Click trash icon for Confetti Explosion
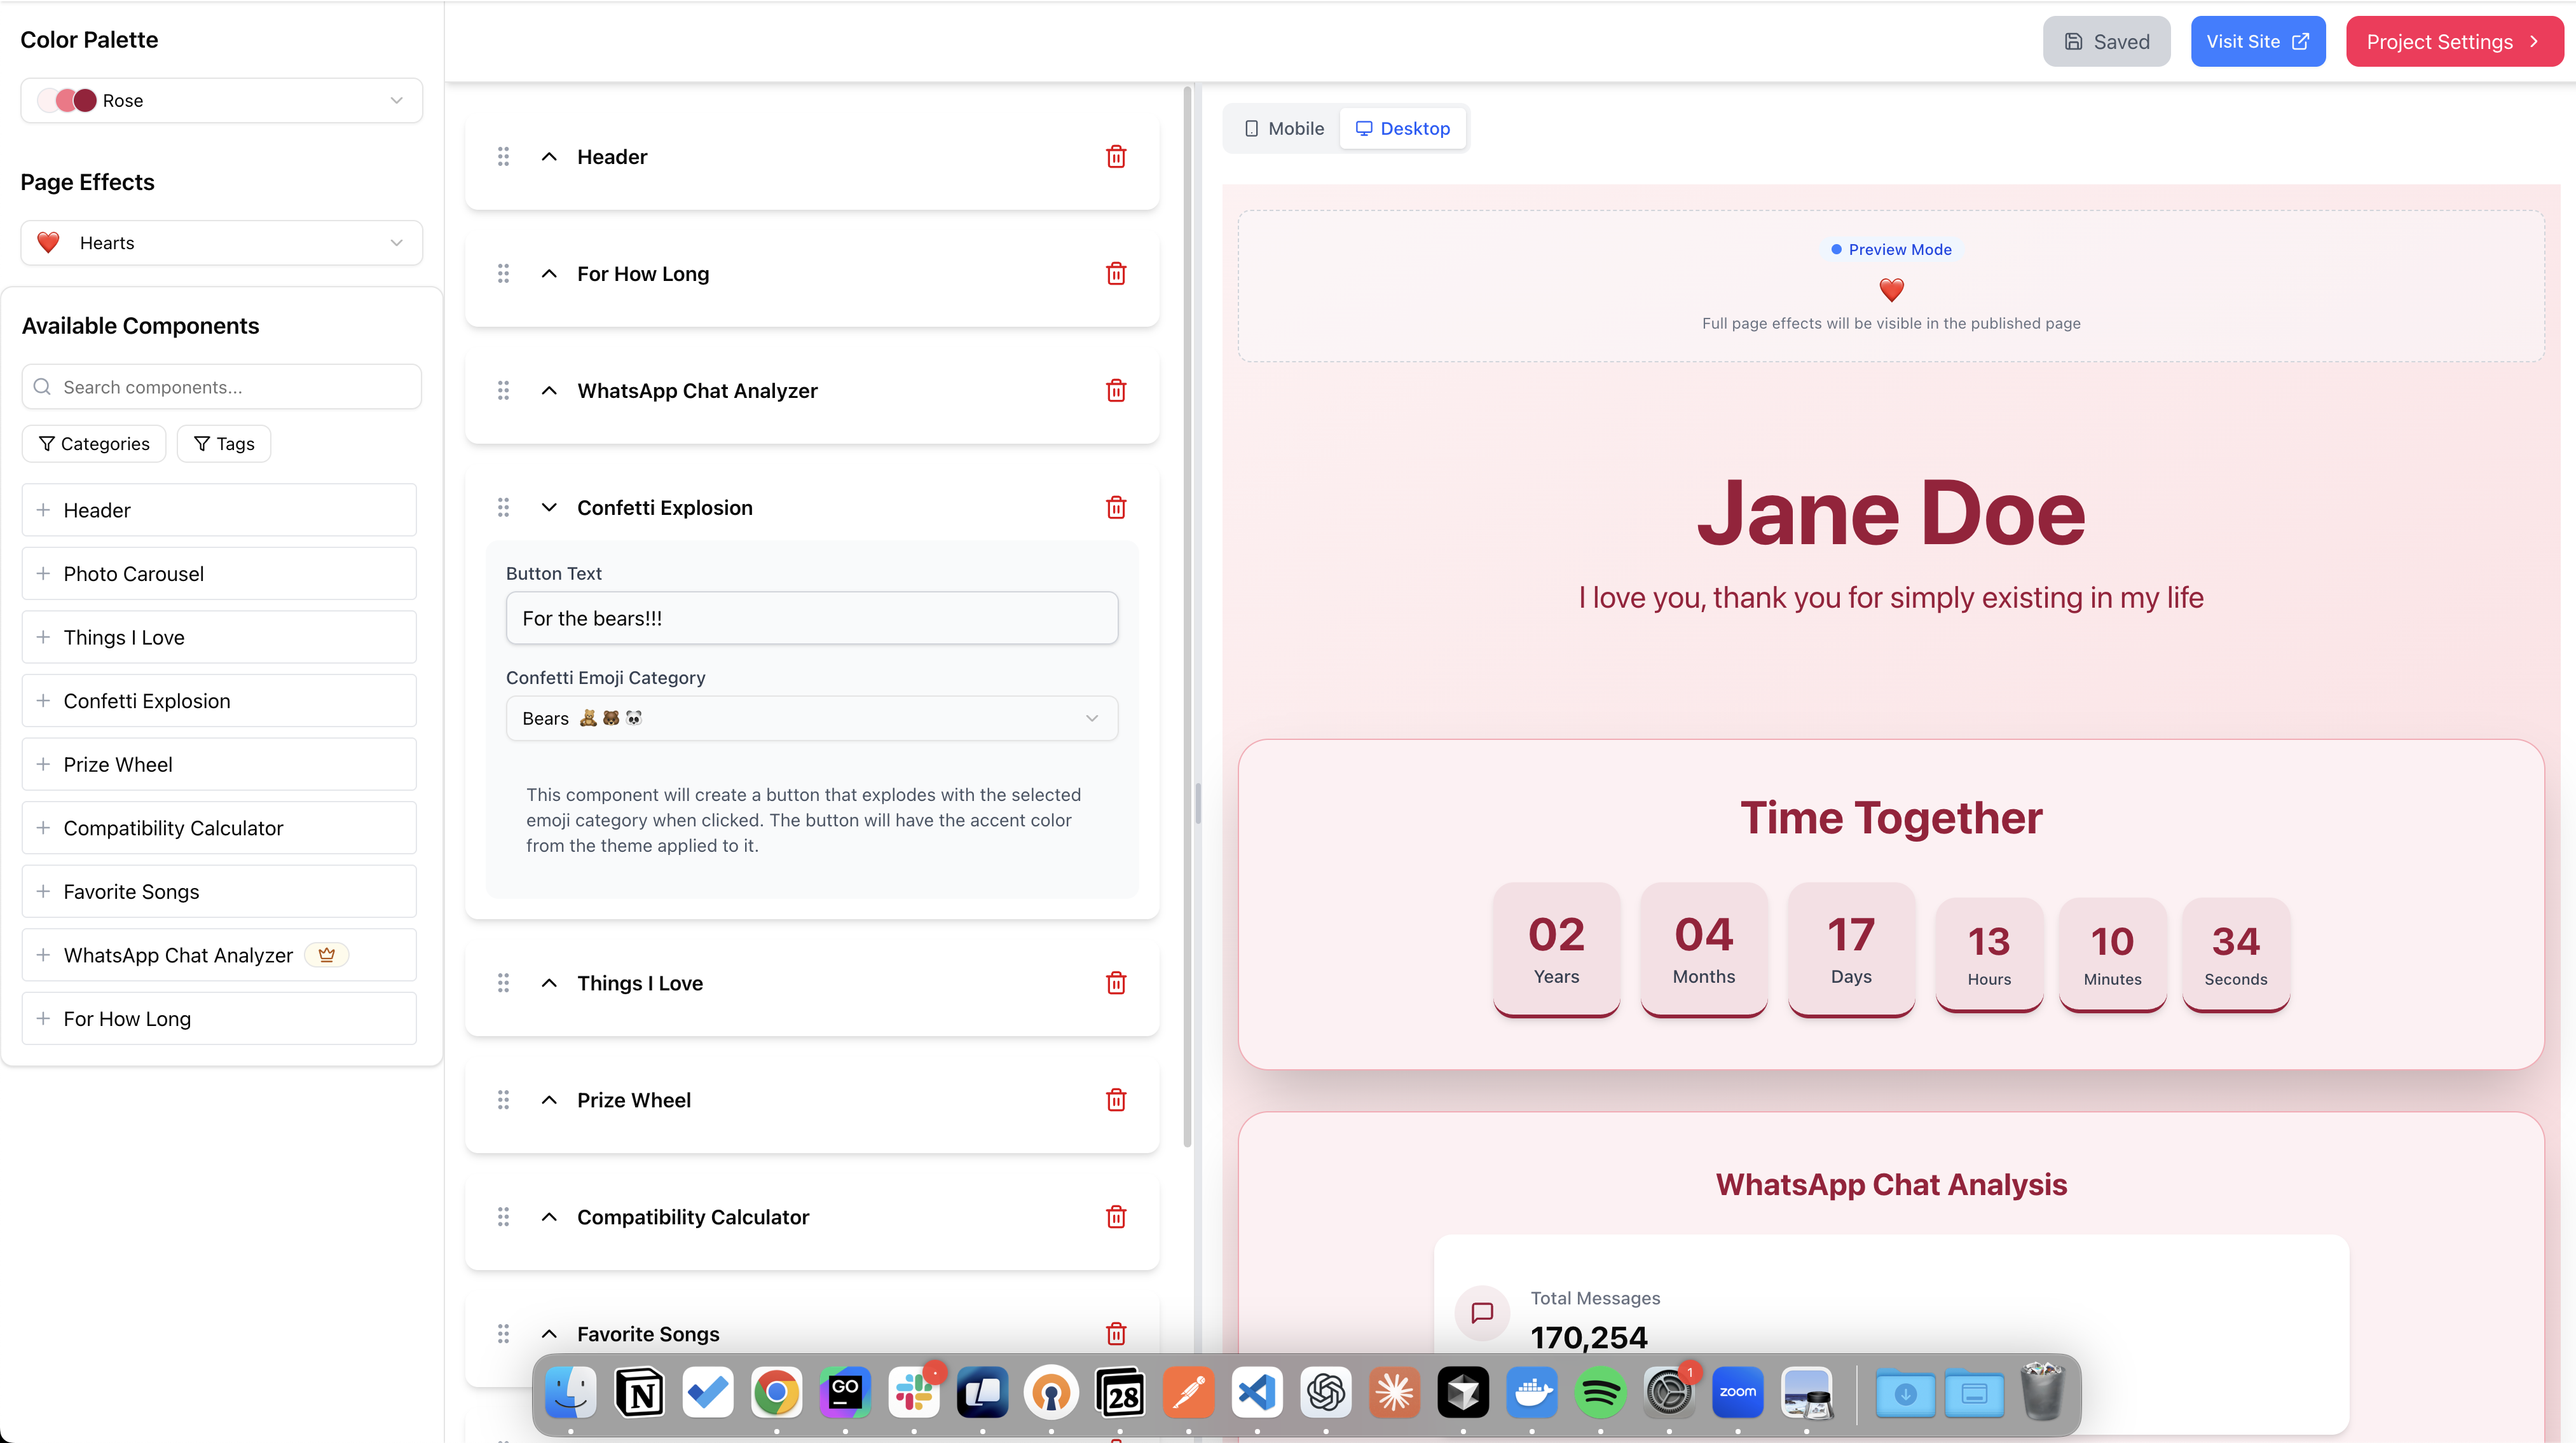Viewport: 2576px width, 1443px height. [x=1116, y=508]
